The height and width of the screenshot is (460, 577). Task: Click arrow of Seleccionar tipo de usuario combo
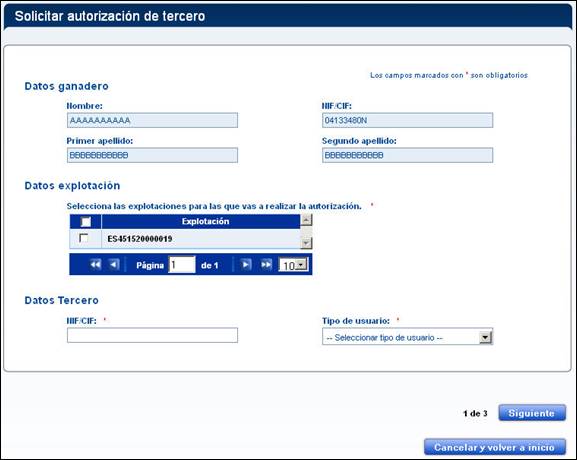point(486,337)
